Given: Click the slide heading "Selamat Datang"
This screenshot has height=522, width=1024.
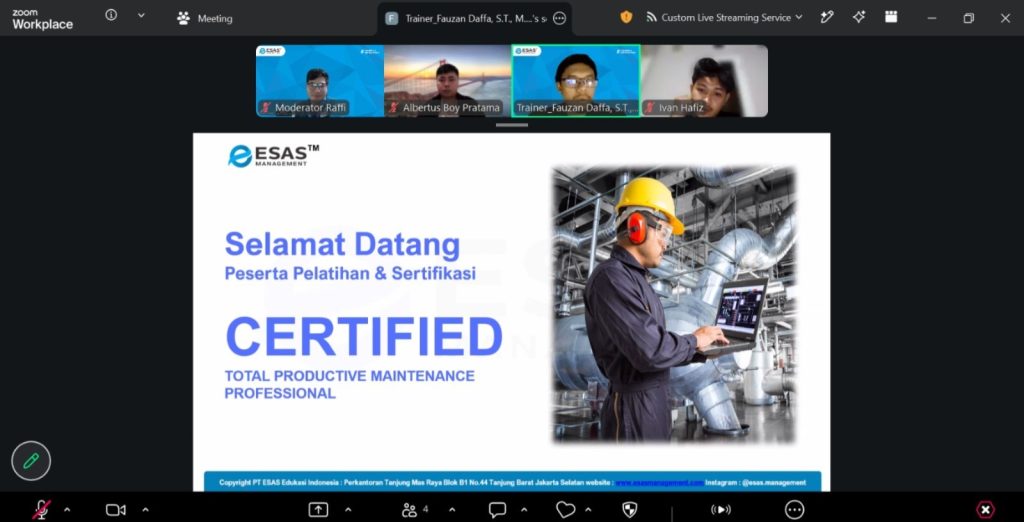Looking at the screenshot, I should coord(342,245).
